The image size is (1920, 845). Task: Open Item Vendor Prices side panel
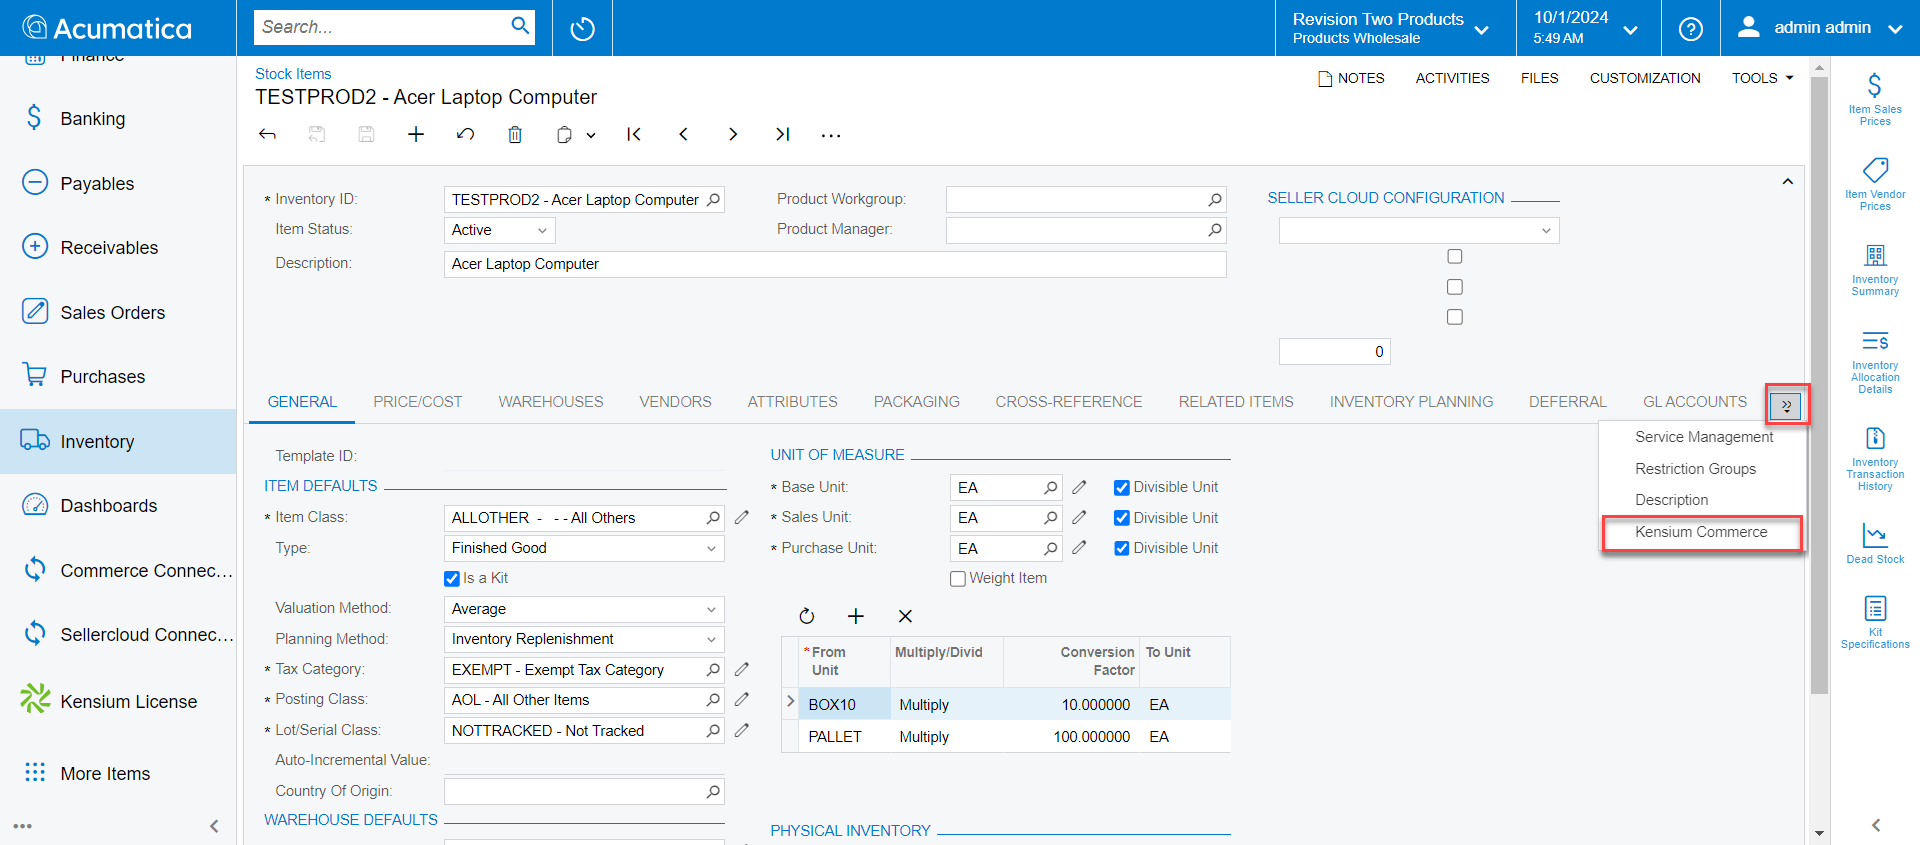[x=1875, y=184]
